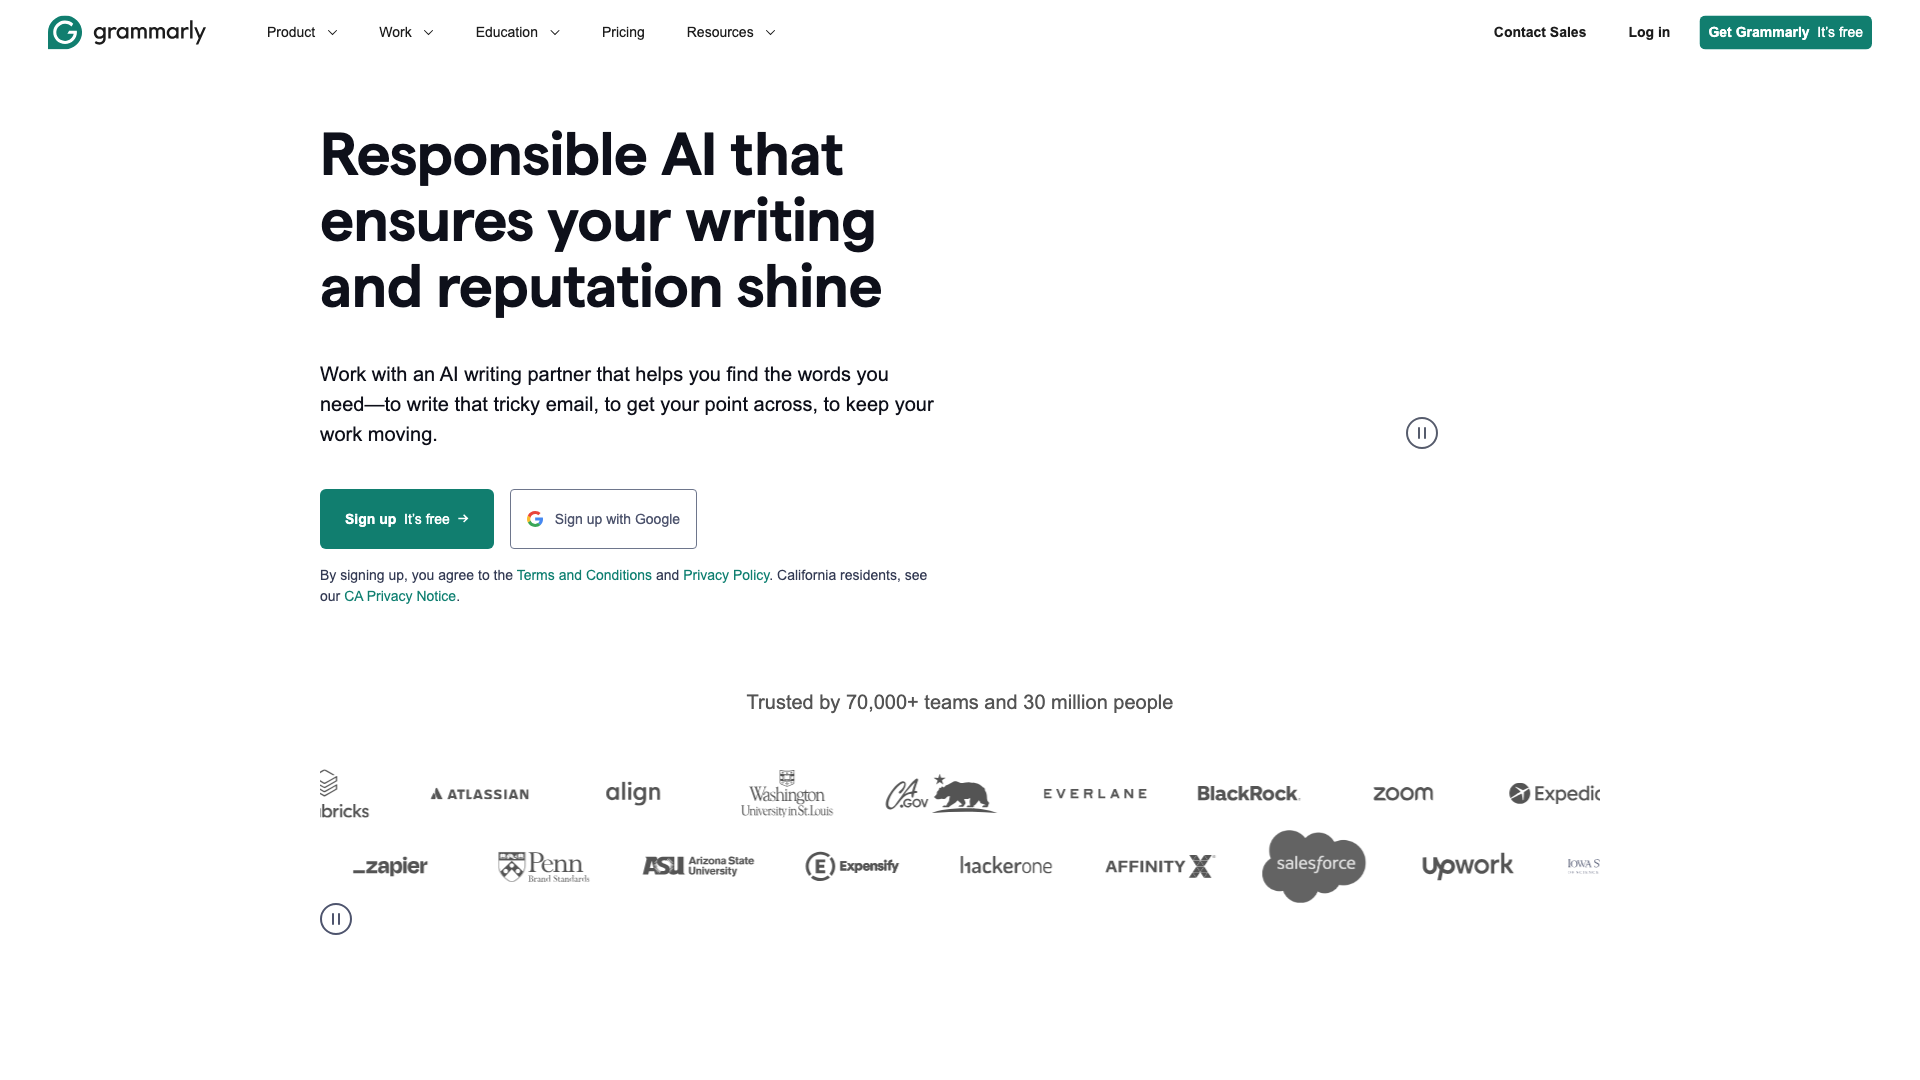Click the Zoom logo in trusted brands

tap(1402, 793)
